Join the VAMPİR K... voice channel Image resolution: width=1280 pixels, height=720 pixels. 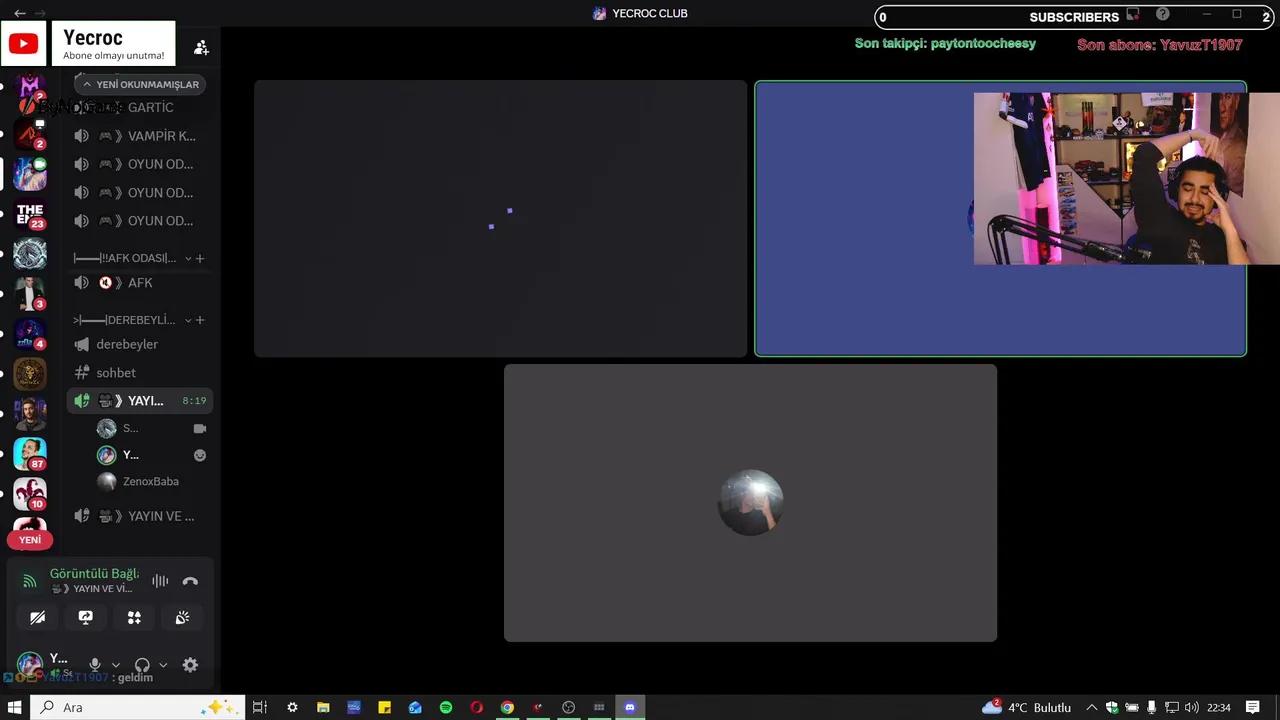(x=141, y=136)
